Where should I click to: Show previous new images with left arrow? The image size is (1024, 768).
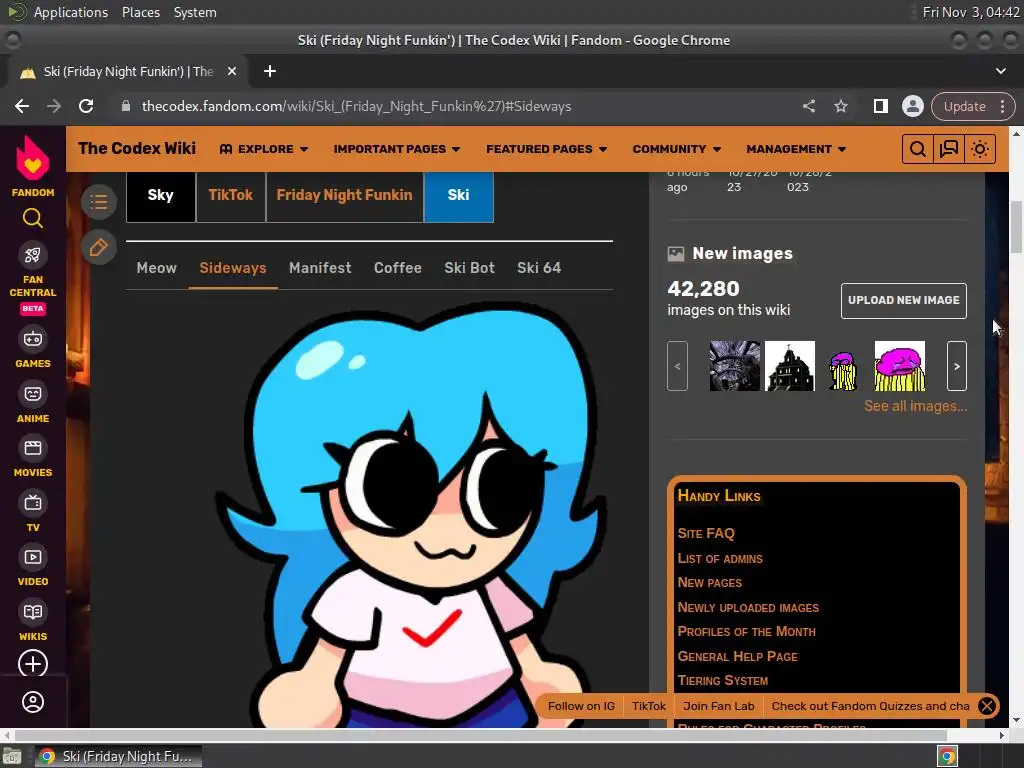tap(677, 366)
